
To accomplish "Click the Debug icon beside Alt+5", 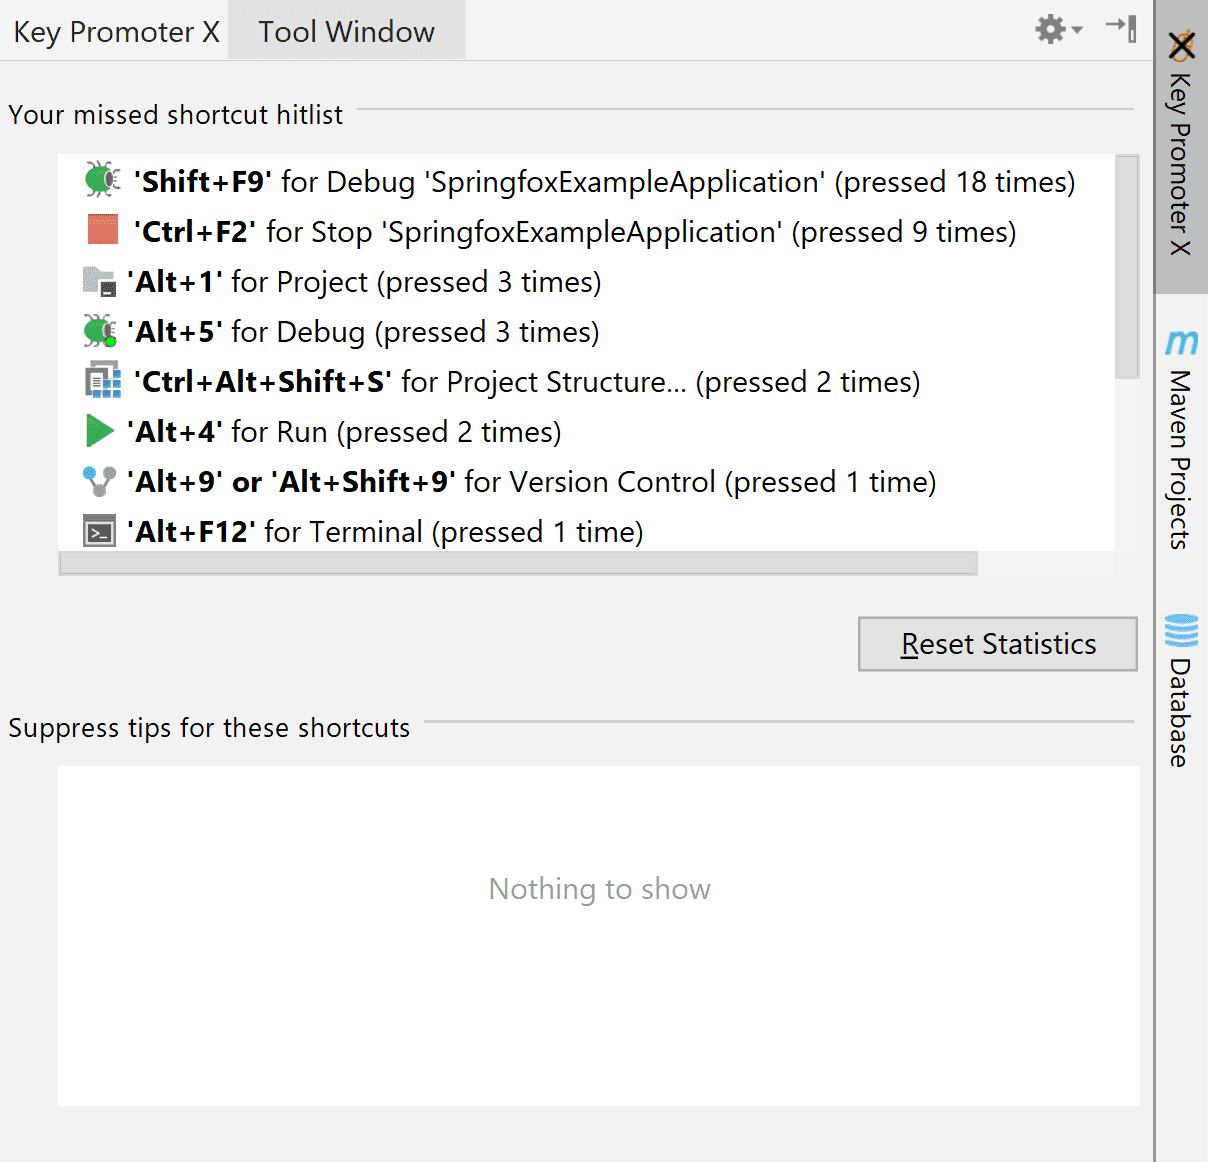I will (99, 331).
